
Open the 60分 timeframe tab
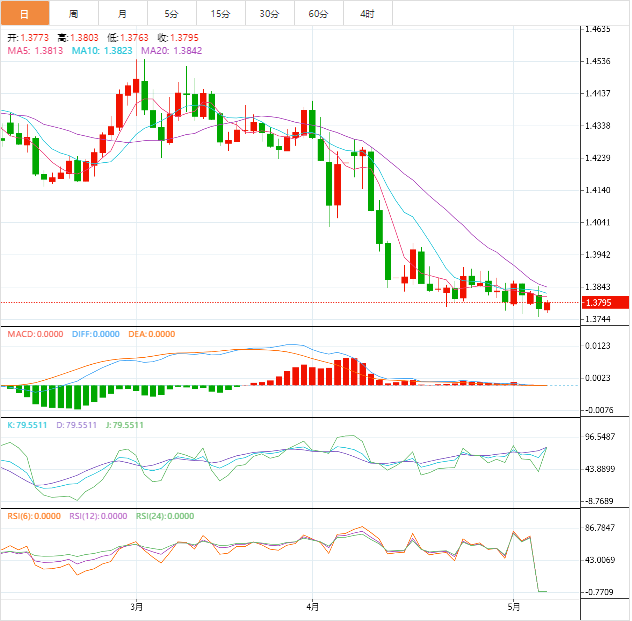[319, 13]
